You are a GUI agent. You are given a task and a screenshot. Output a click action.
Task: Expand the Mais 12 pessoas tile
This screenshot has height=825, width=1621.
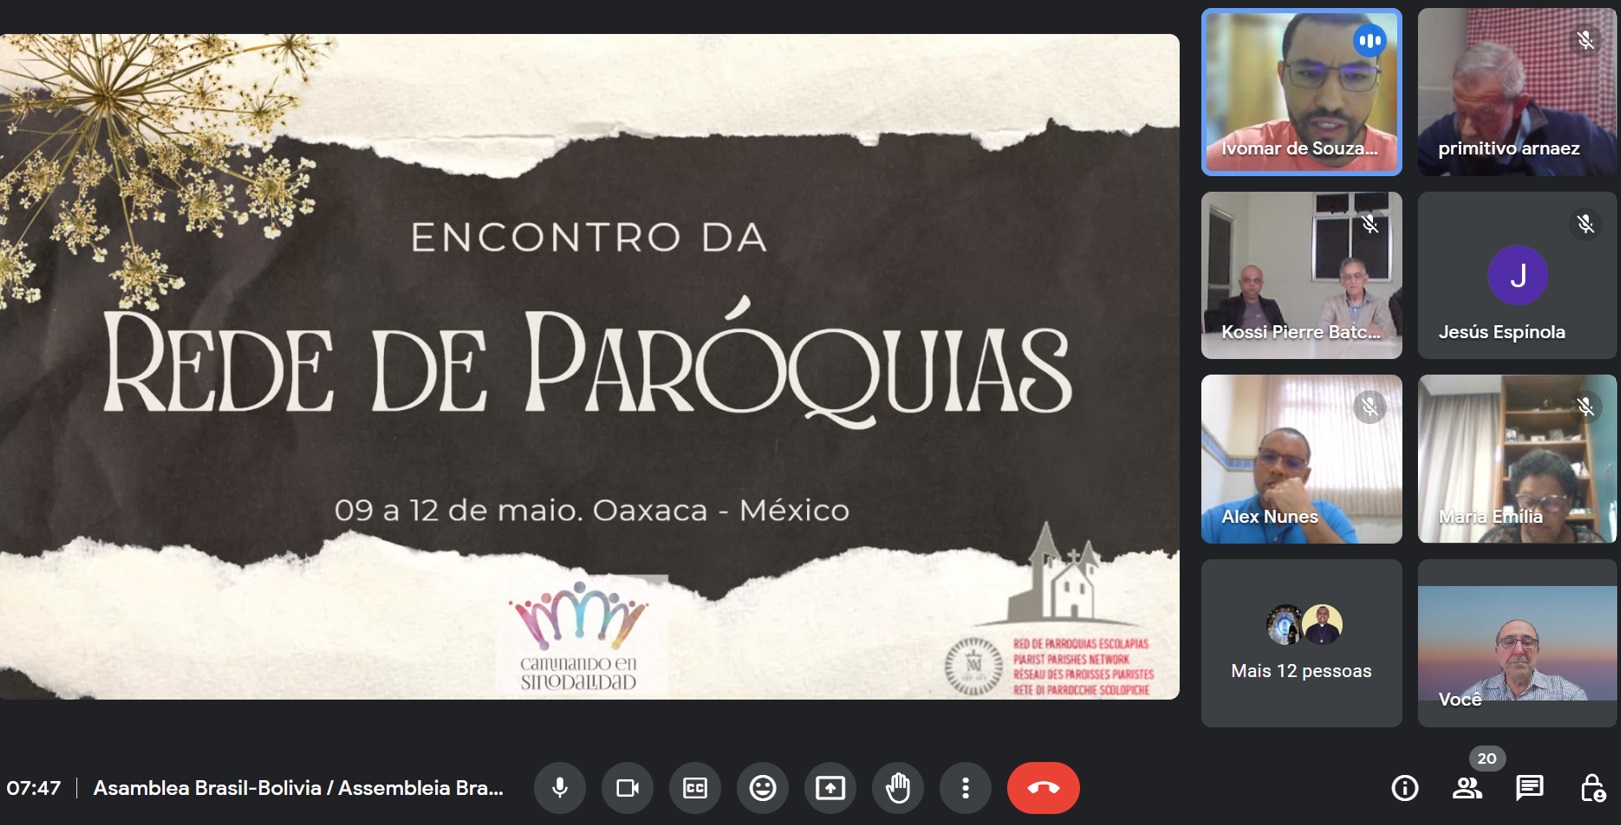click(x=1301, y=643)
